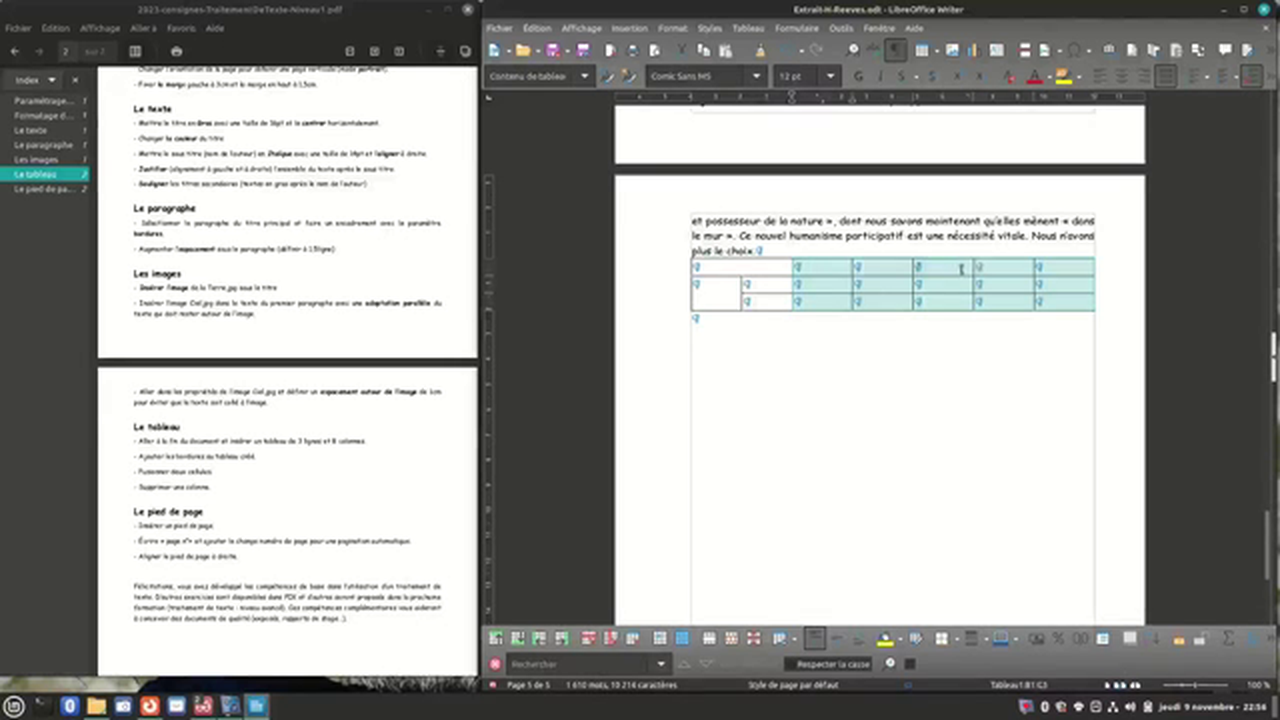The image size is (1280, 720).
Task: Click the Firefox icon in taskbar
Action: click(150, 707)
